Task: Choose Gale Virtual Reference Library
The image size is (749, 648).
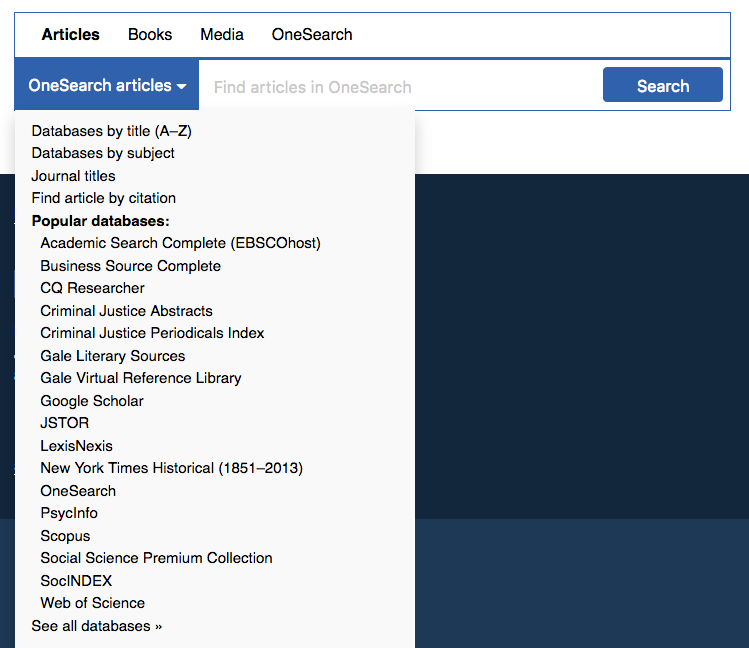Action: pos(140,378)
